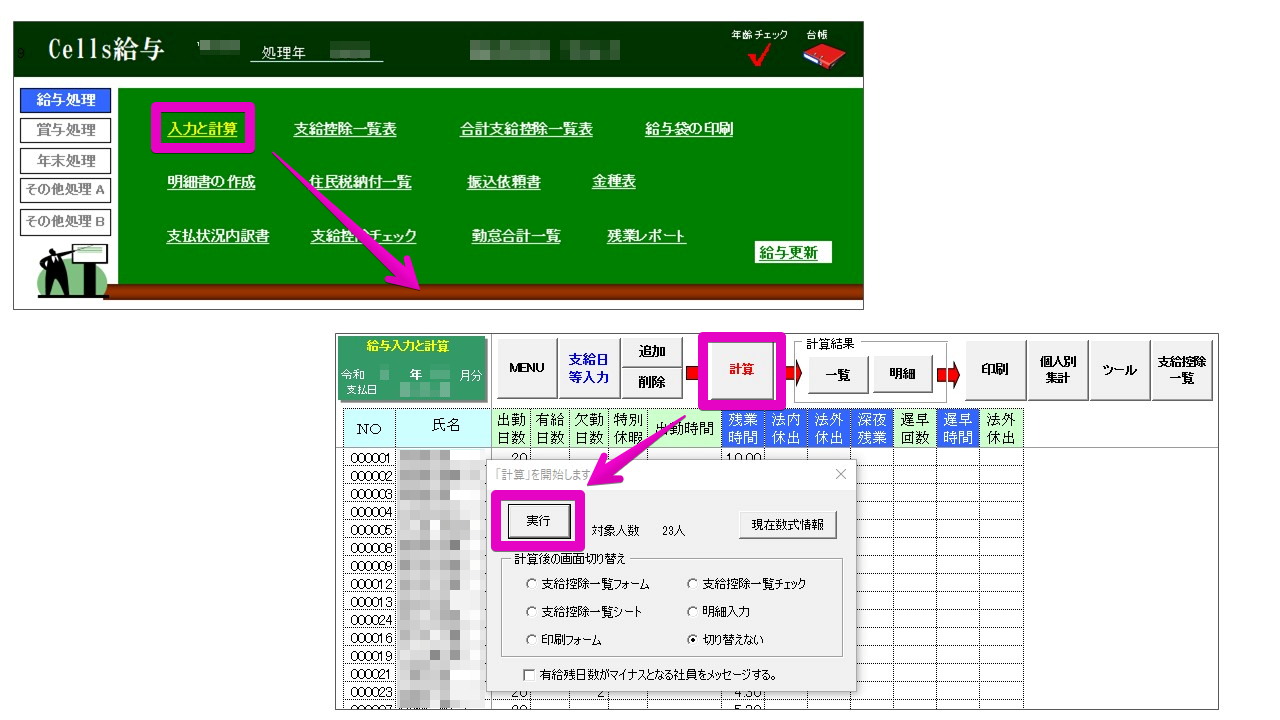
Task: Click the 遅早時間 column header
Action: (x=958, y=428)
